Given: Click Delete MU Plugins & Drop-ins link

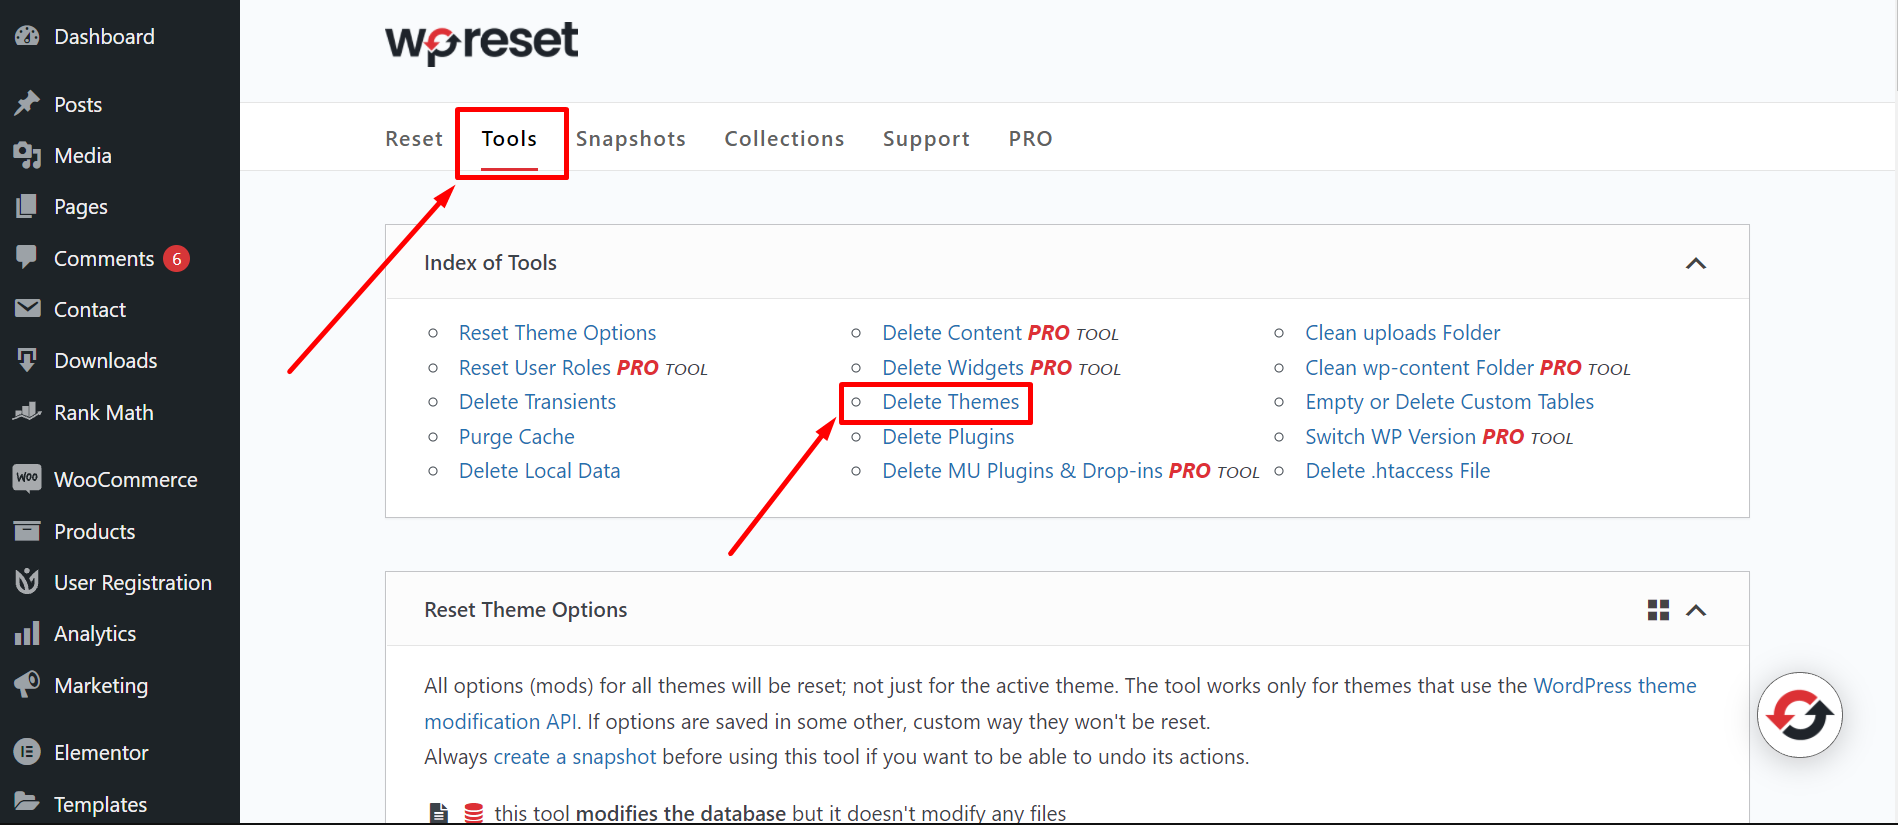Looking at the screenshot, I should (1022, 471).
